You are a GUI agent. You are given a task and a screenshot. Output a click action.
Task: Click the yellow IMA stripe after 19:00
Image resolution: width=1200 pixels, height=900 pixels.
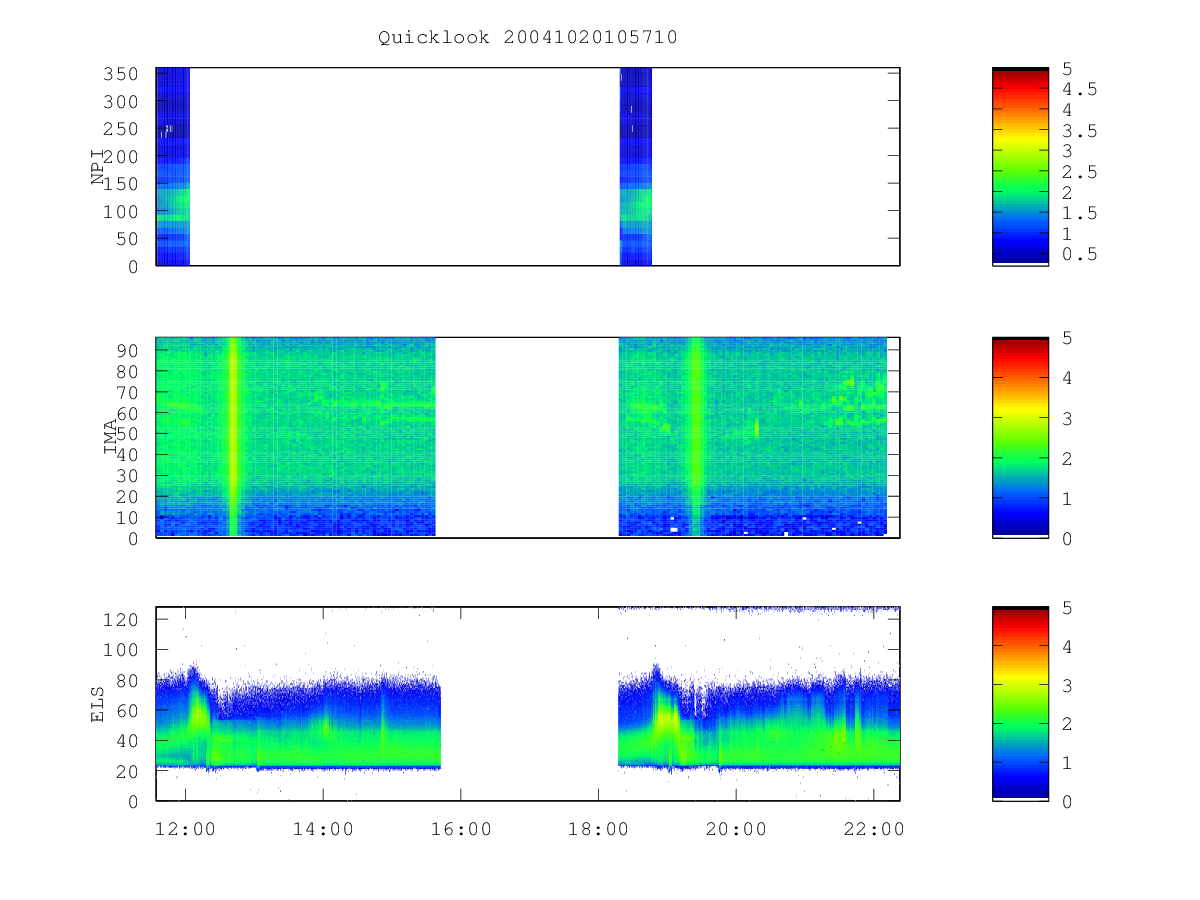pyautogui.click(x=696, y=437)
